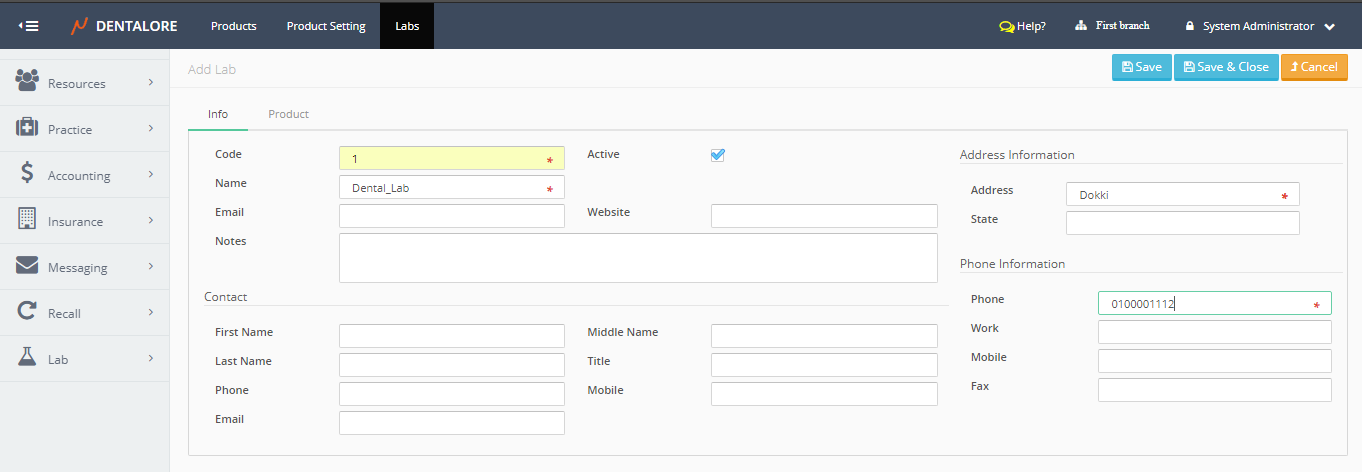Collapse sidebar using the hamburger menu icon
Image resolution: width=1362 pixels, height=472 pixels.
pos(29,26)
